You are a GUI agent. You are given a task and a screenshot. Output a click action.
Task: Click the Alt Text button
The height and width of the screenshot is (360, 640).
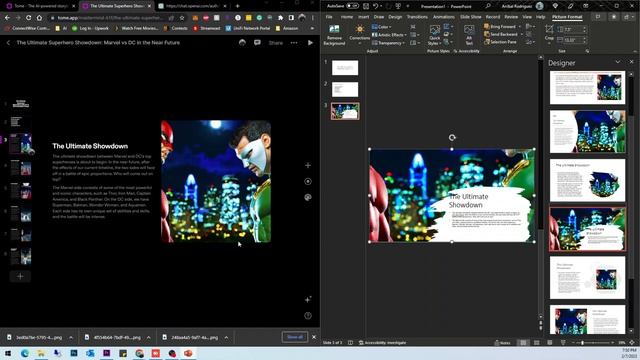(x=469, y=35)
